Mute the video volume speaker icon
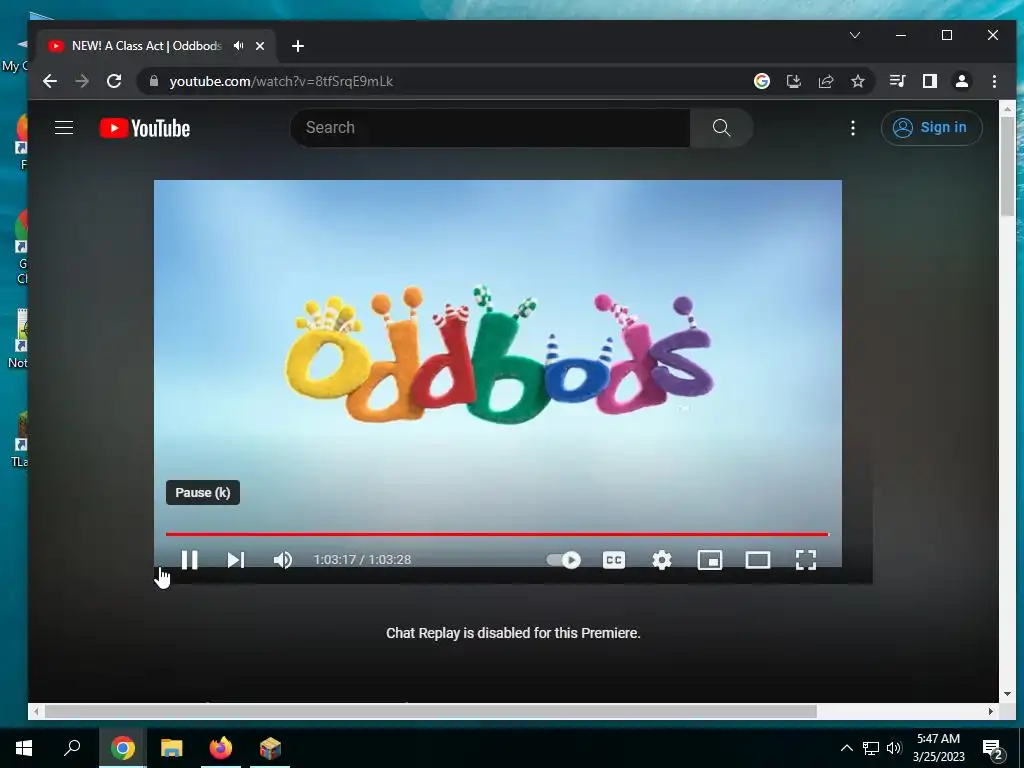Viewport: 1024px width, 768px height. [x=283, y=560]
